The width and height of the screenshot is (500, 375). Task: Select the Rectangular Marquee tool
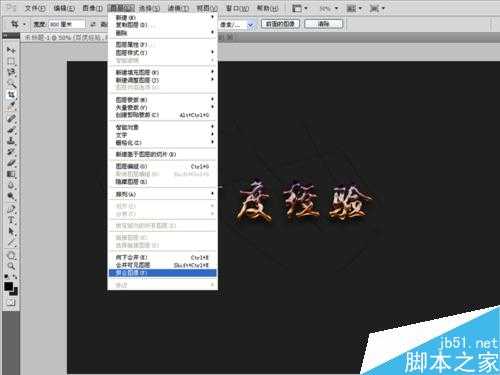(11, 62)
